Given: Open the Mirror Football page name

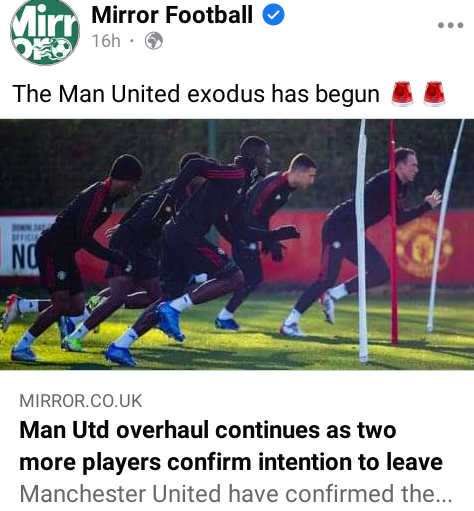Looking at the screenshot, I should pos(172,15).
